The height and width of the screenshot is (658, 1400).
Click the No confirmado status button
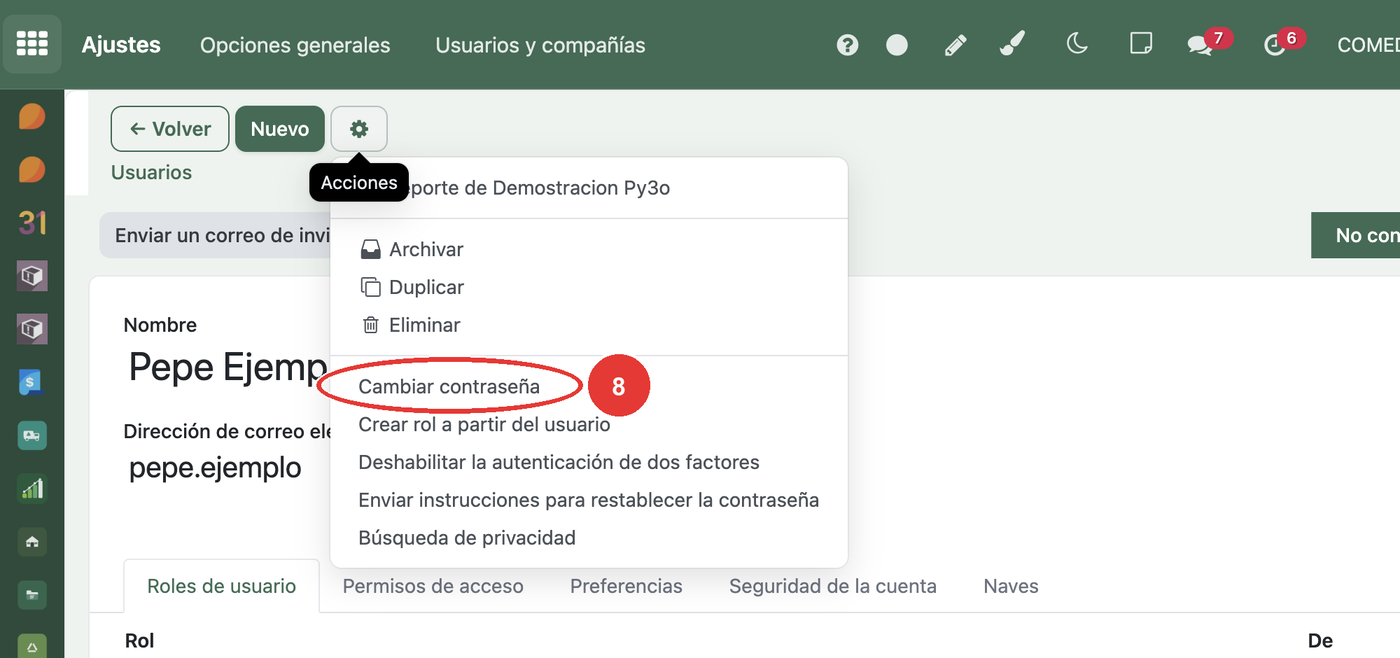pos(1356,236)
